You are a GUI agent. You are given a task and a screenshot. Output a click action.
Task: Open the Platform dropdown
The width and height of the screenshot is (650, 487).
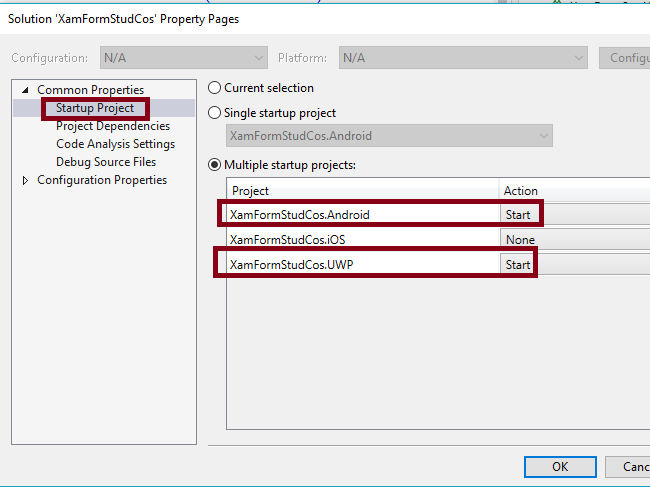click(461, 58)
